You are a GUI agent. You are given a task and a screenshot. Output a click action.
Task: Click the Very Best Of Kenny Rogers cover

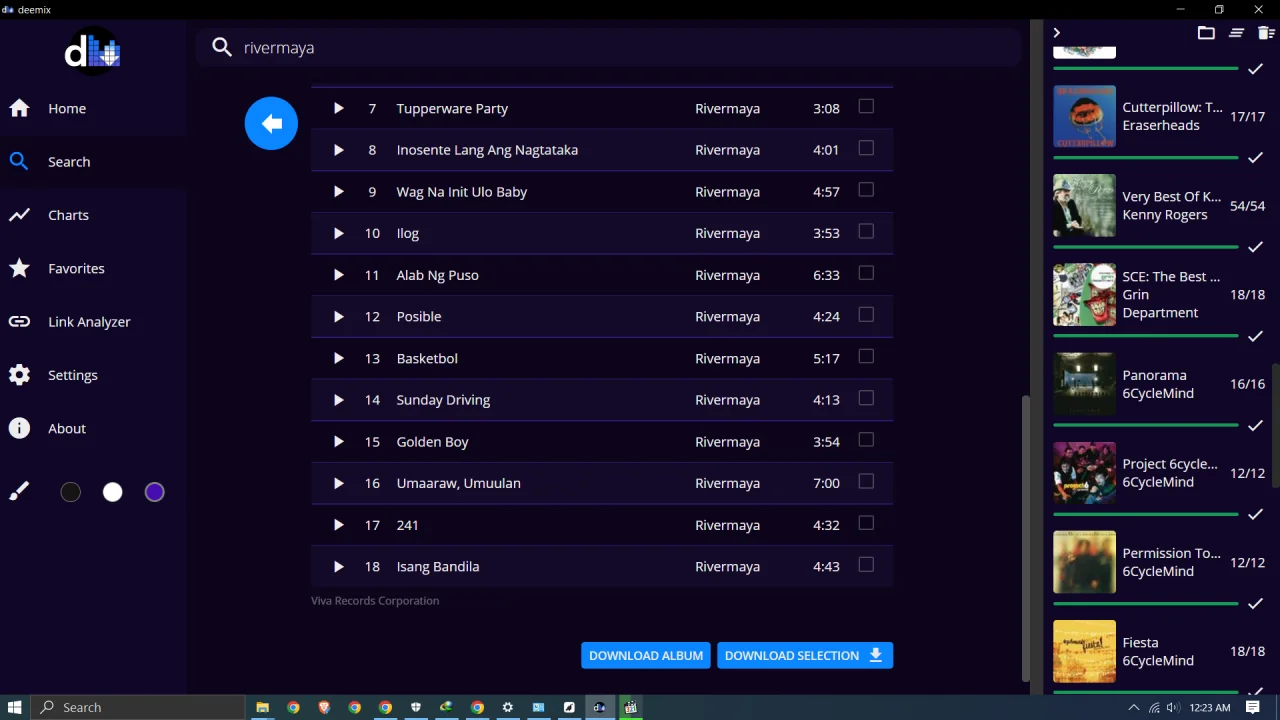pos(1084,205)
